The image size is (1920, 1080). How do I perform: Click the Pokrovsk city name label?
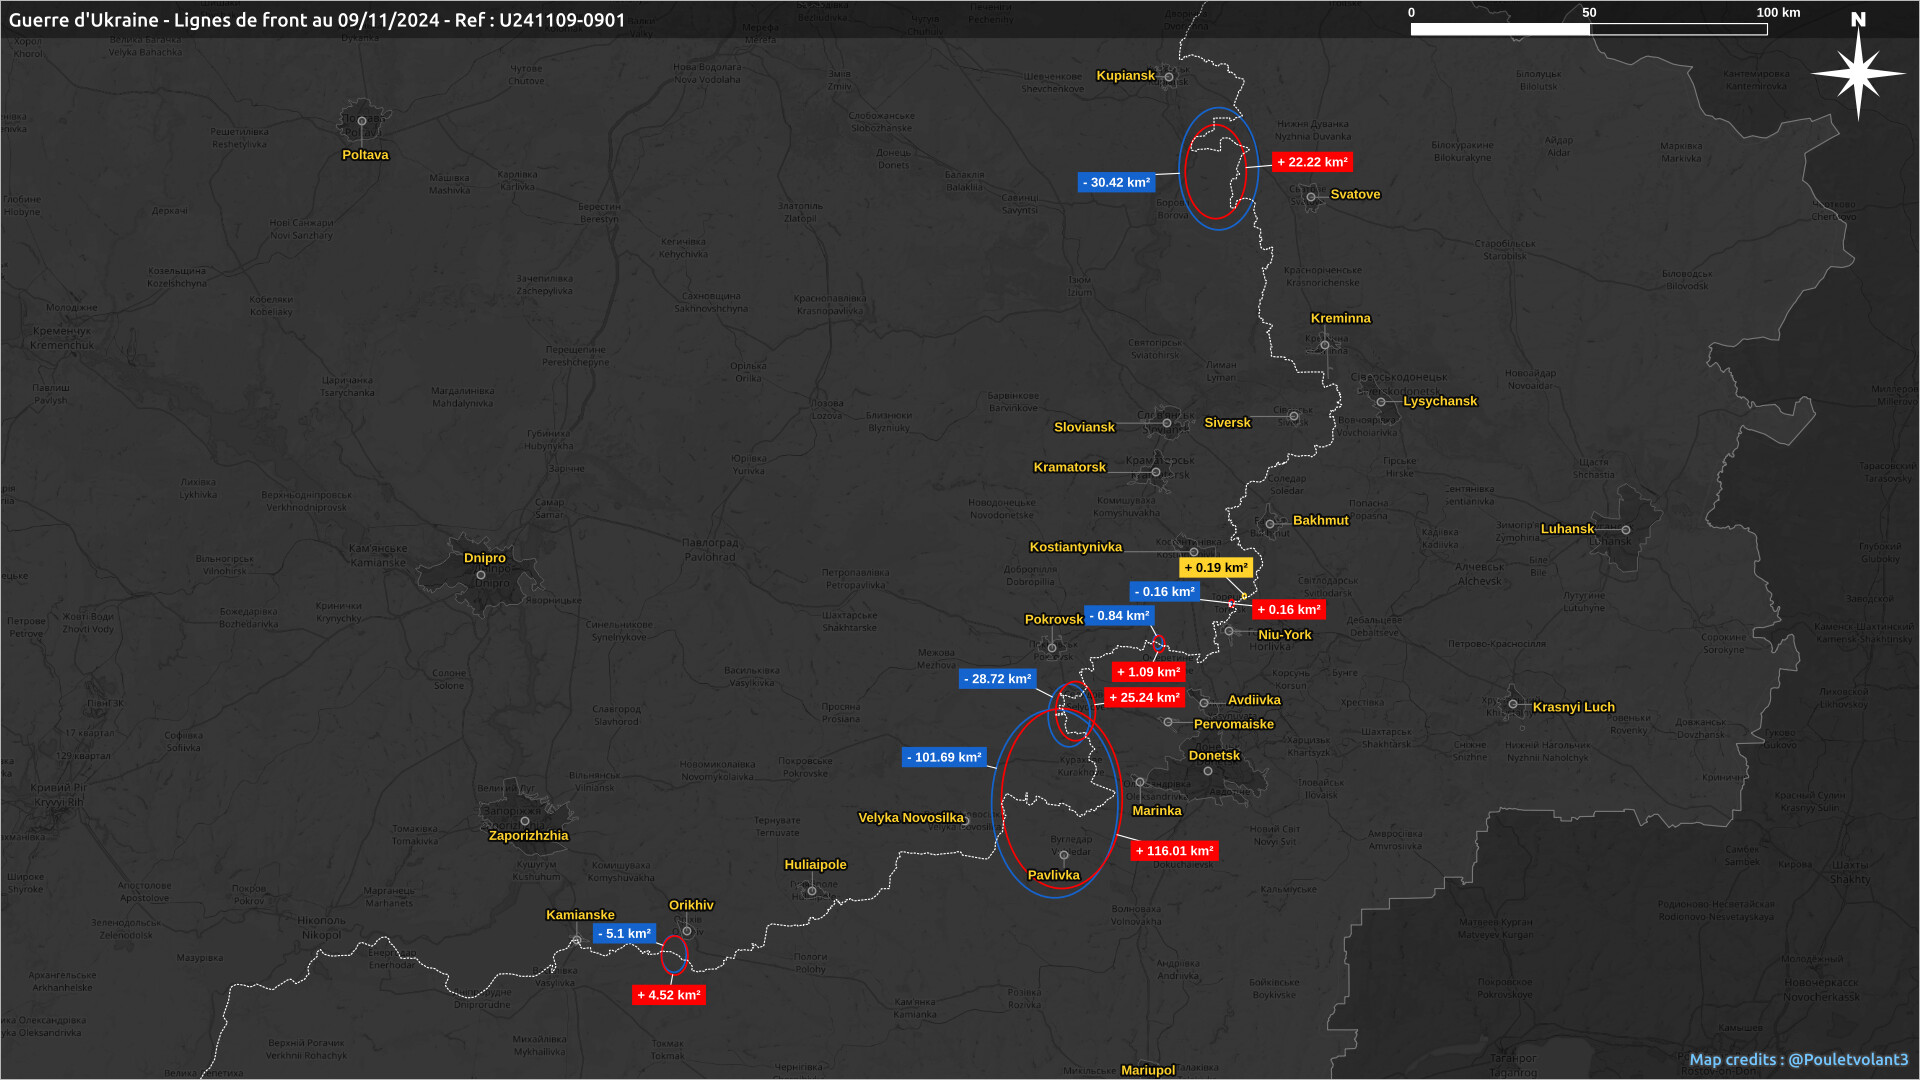[x=1053, y=619]
